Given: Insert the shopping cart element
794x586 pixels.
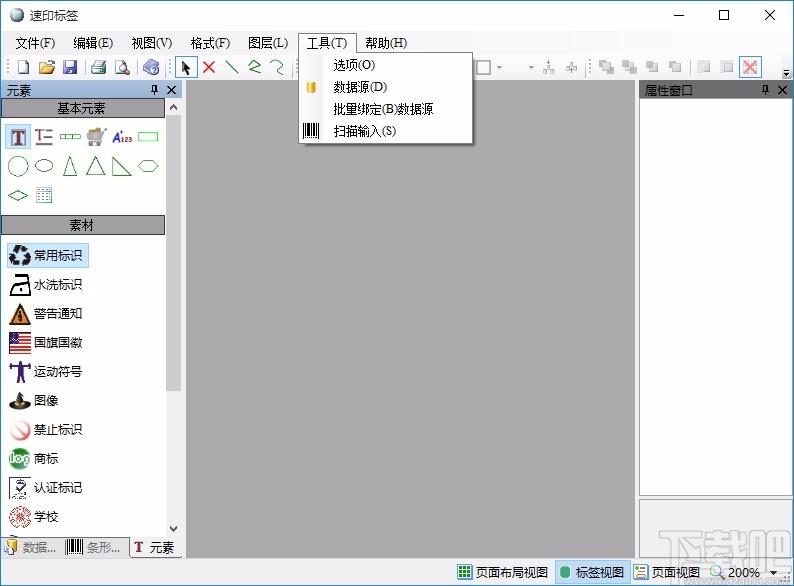Looking at the screenshot, I should pos(96,137).
